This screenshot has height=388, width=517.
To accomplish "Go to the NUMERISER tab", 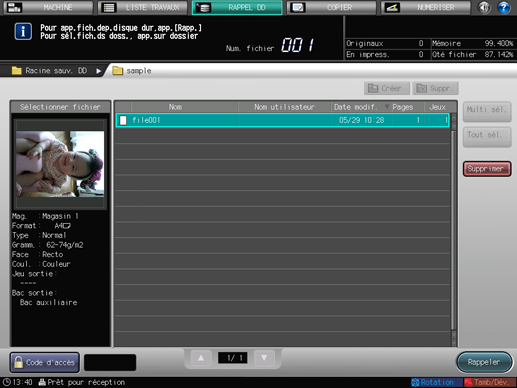I will 426,7.
